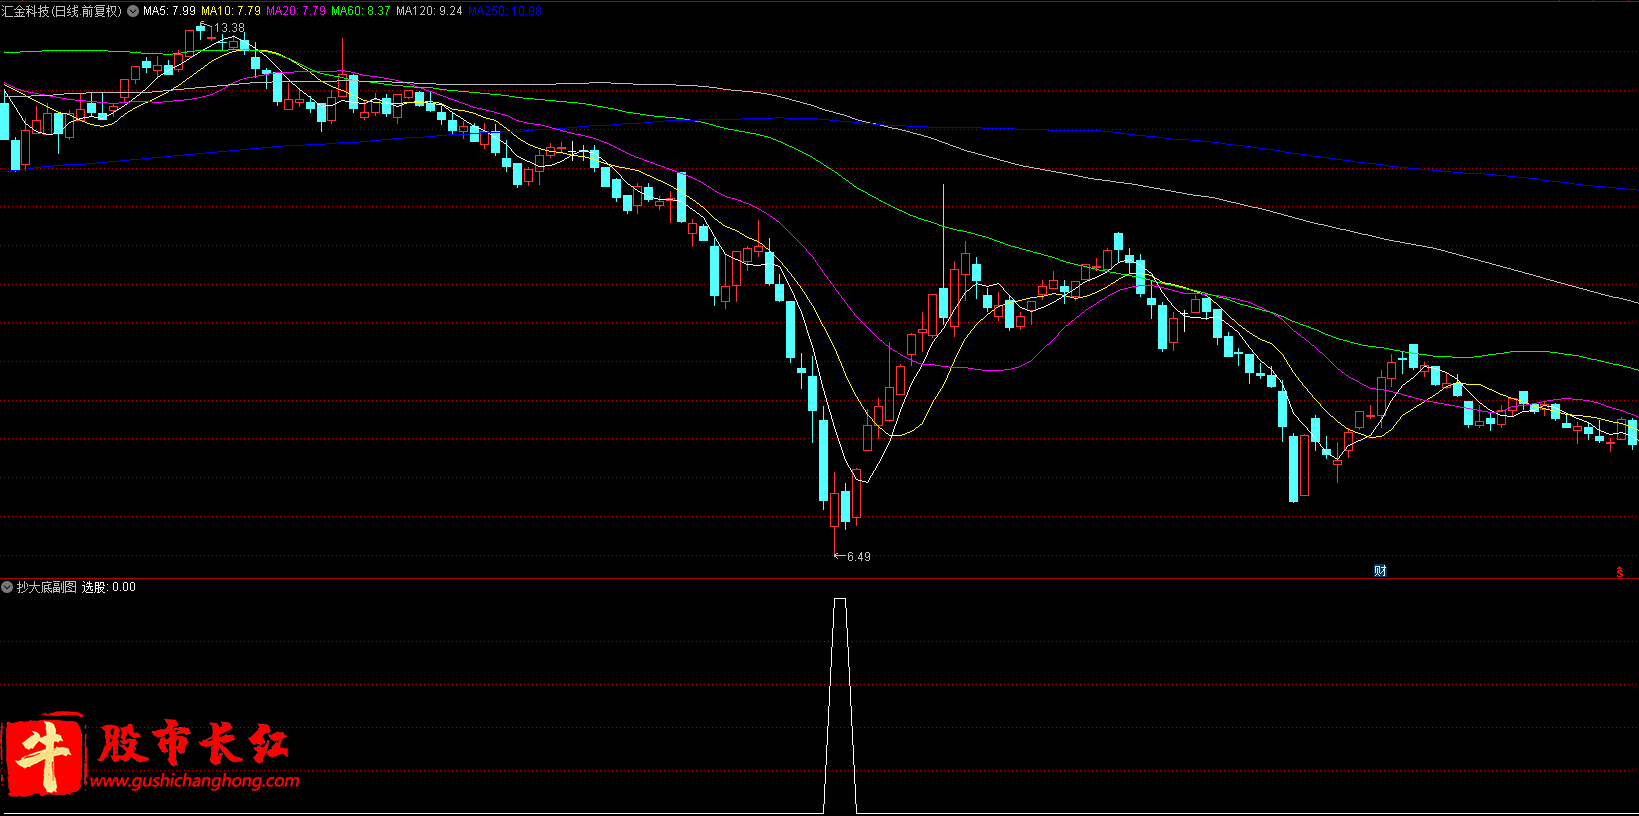Screen dimensions: 1639x816
Task: Click the MA5: 7.99 legend label
Action: tap(169, 11)
